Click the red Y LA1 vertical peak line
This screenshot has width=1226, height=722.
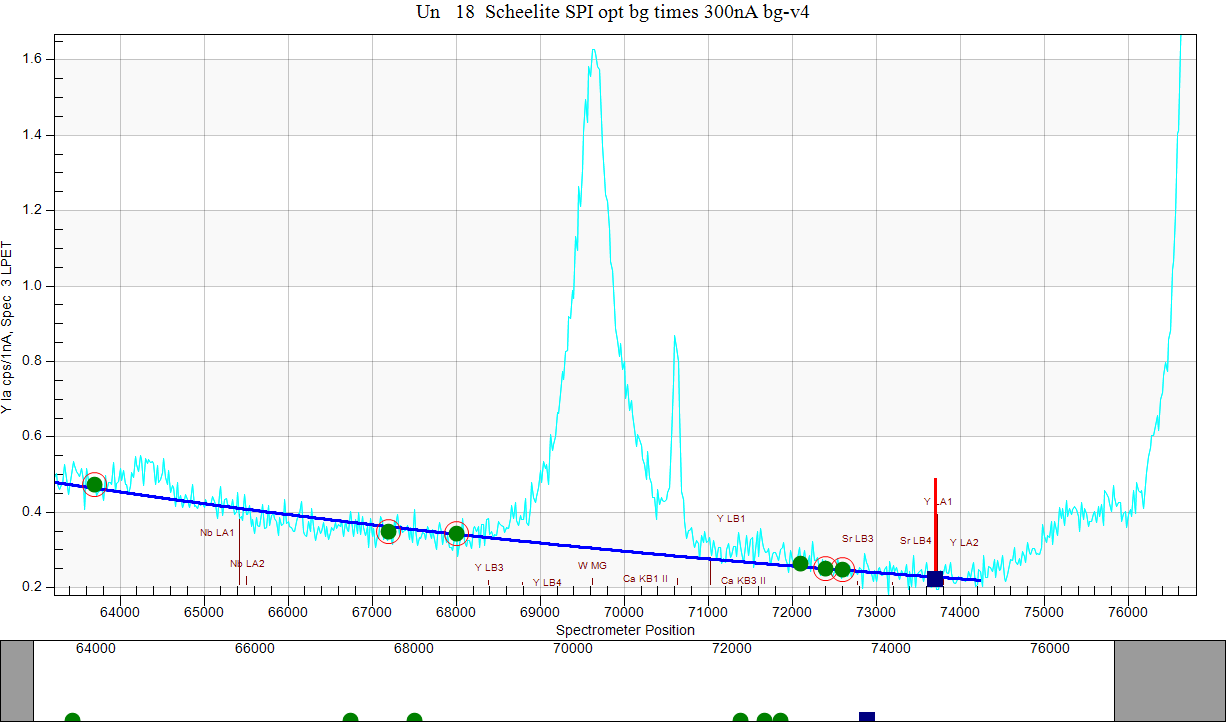tap(935, 530)
